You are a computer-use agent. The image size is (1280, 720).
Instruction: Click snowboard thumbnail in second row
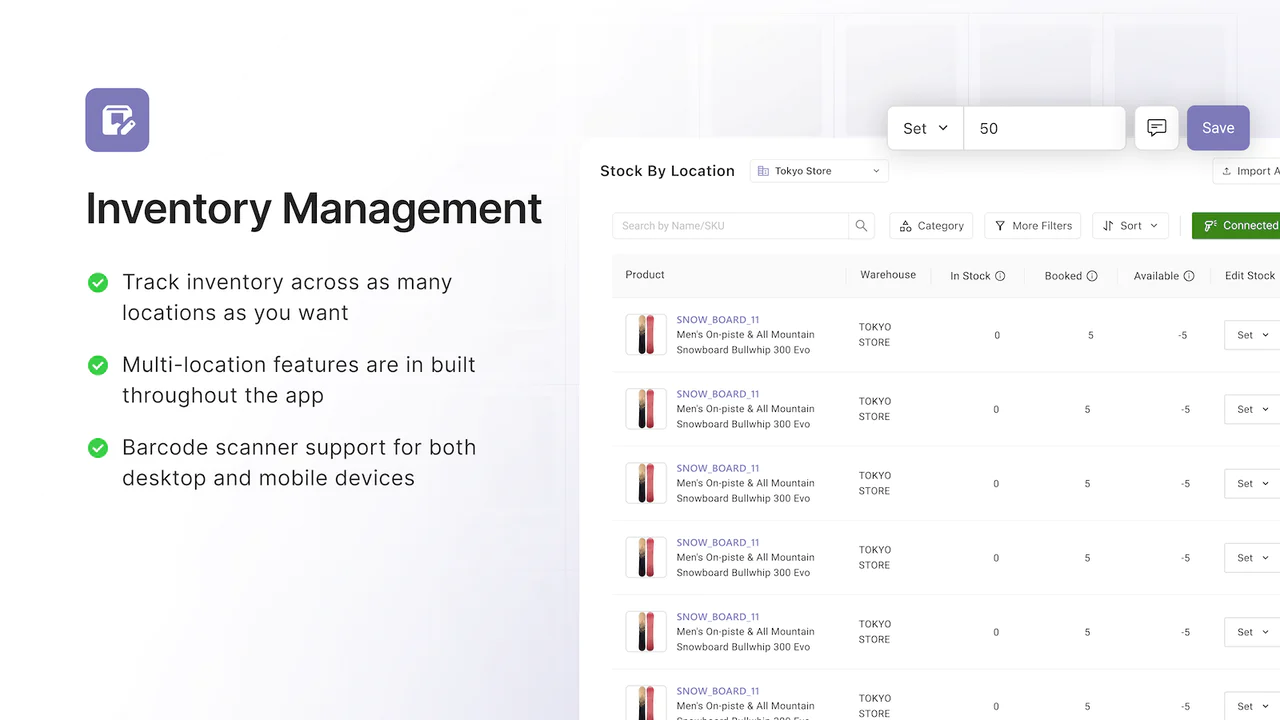coord(646,409)
